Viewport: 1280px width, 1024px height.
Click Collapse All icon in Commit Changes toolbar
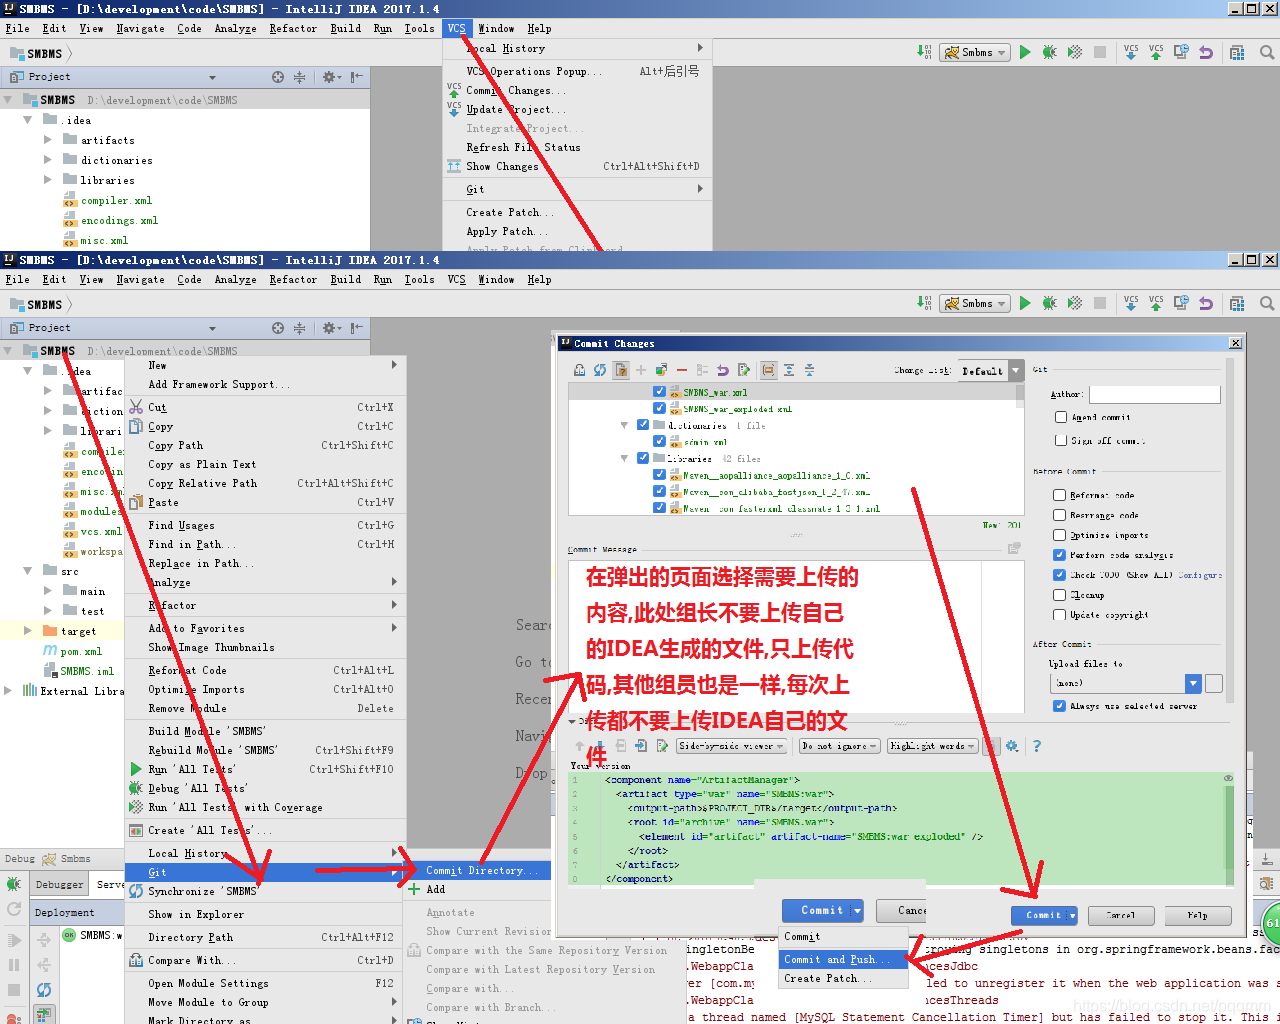tap(809, 370)
